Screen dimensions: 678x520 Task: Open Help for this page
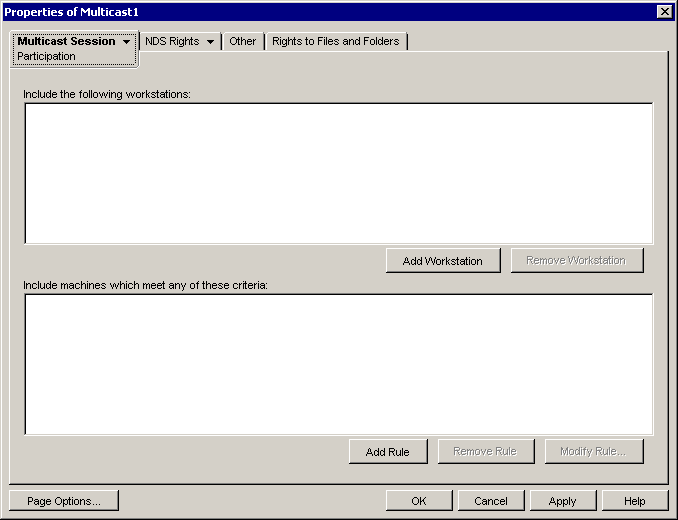(635, 501)
